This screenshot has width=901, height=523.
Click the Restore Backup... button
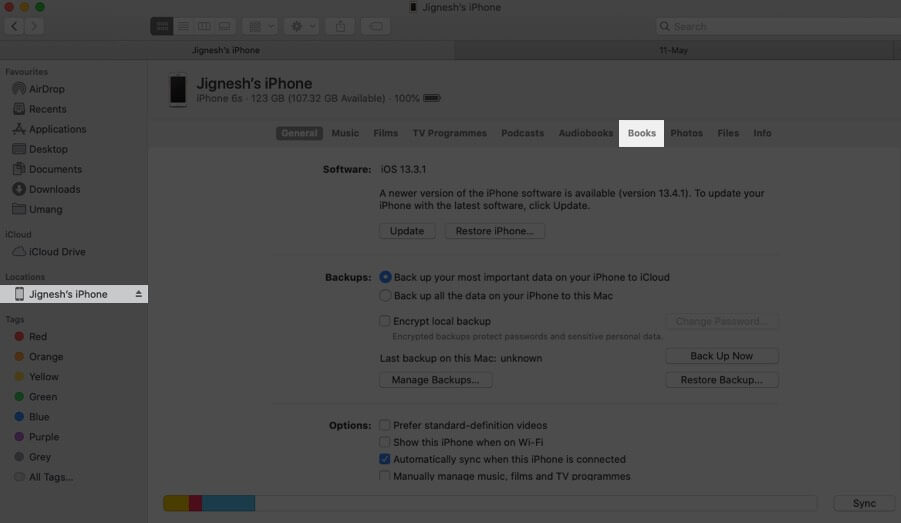tap(722, 380)
